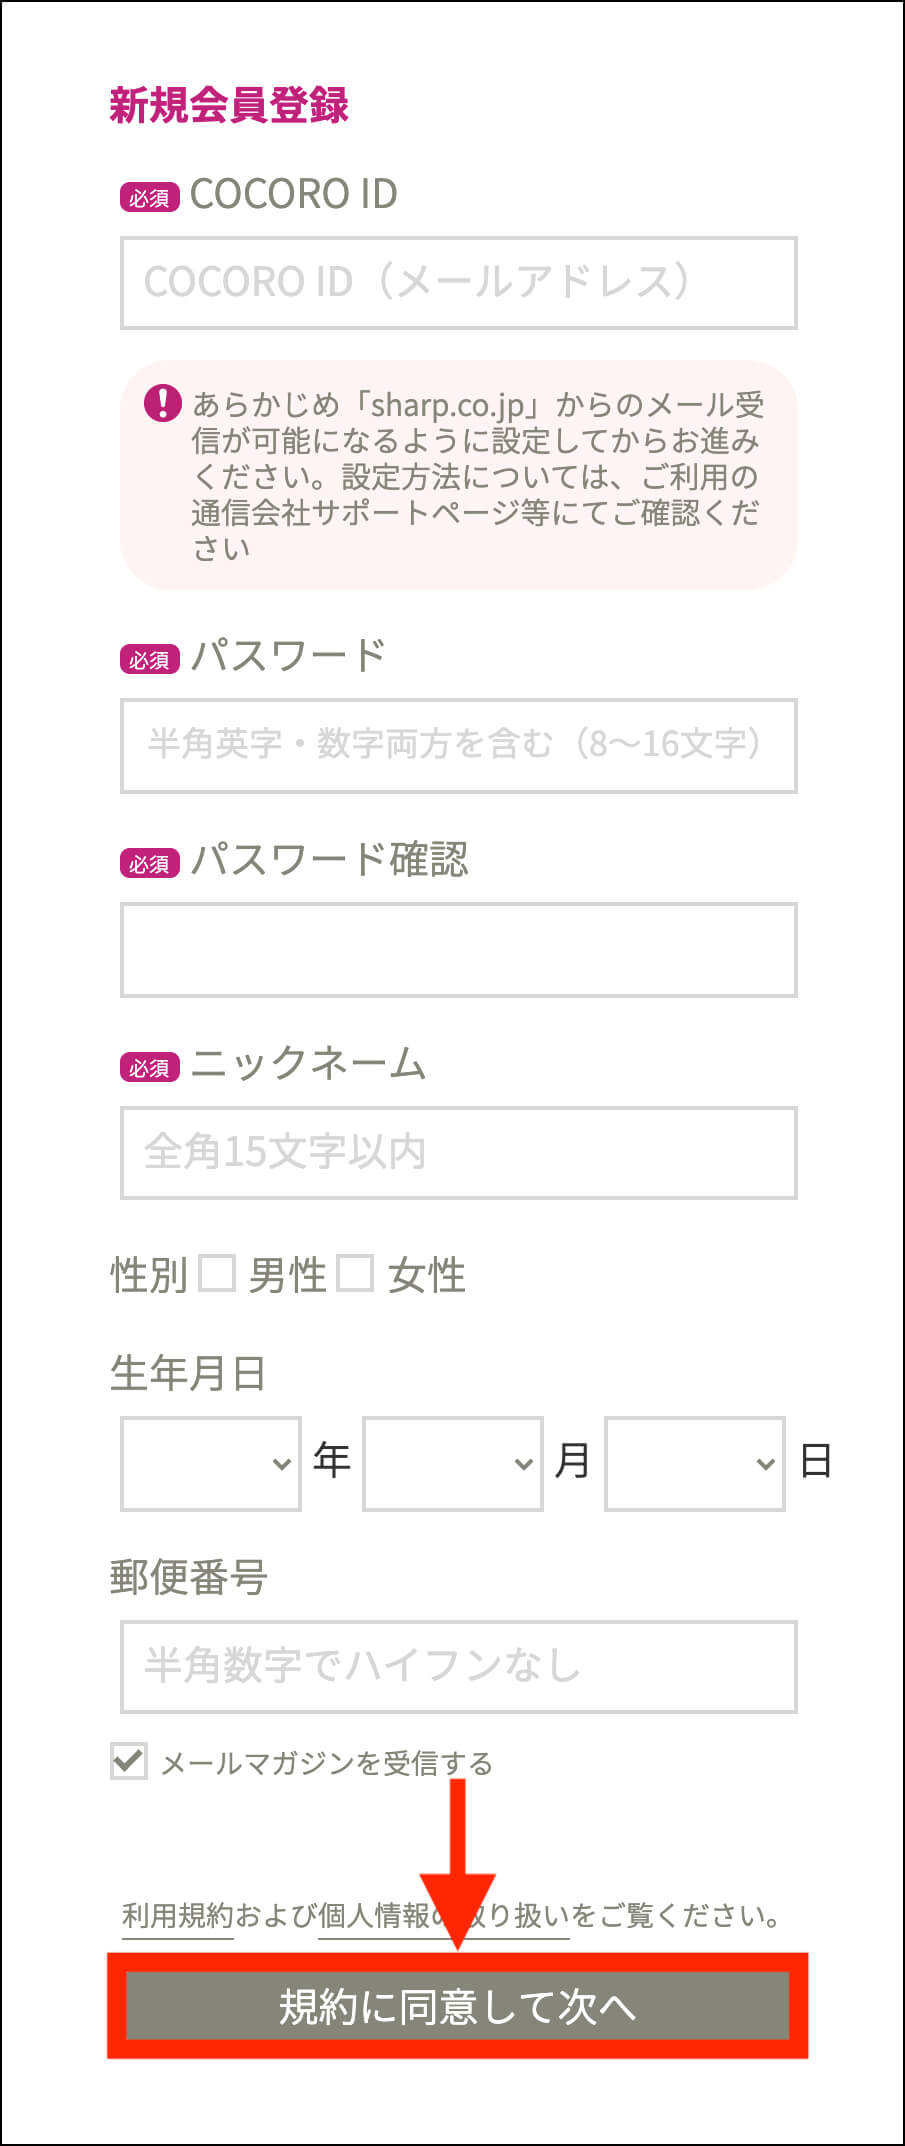Click the 必須 badge beside ニックネーム
The height and width of the screenshot is (2146, 905).
[150, 1067]
